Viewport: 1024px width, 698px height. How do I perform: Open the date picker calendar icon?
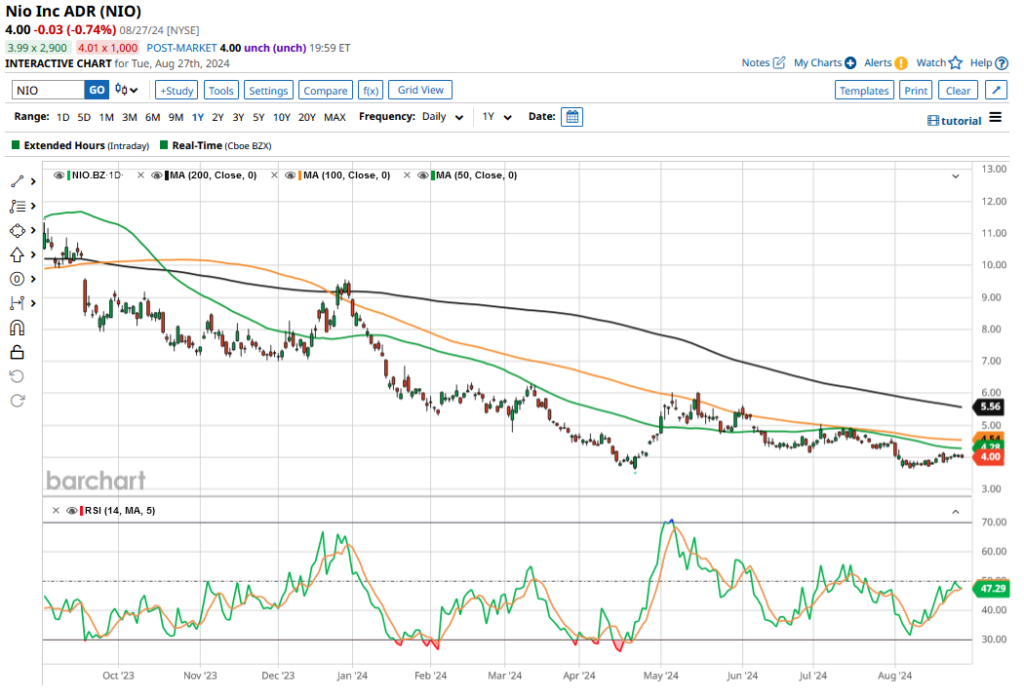(x=571, y=117)
